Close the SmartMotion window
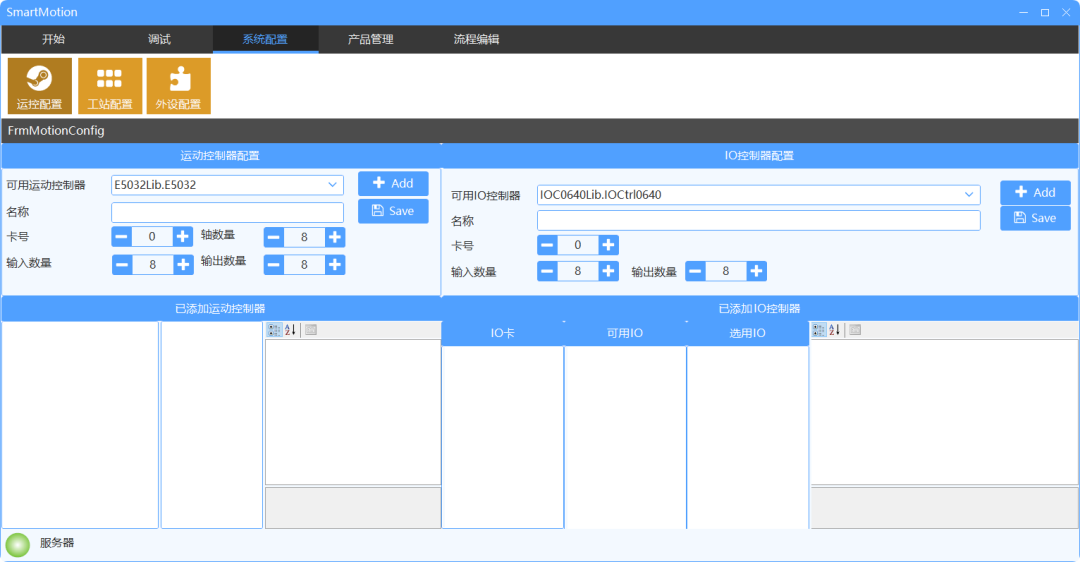Image resolution: width=1080 pixels, height=562 pixels. (1066, 12)
